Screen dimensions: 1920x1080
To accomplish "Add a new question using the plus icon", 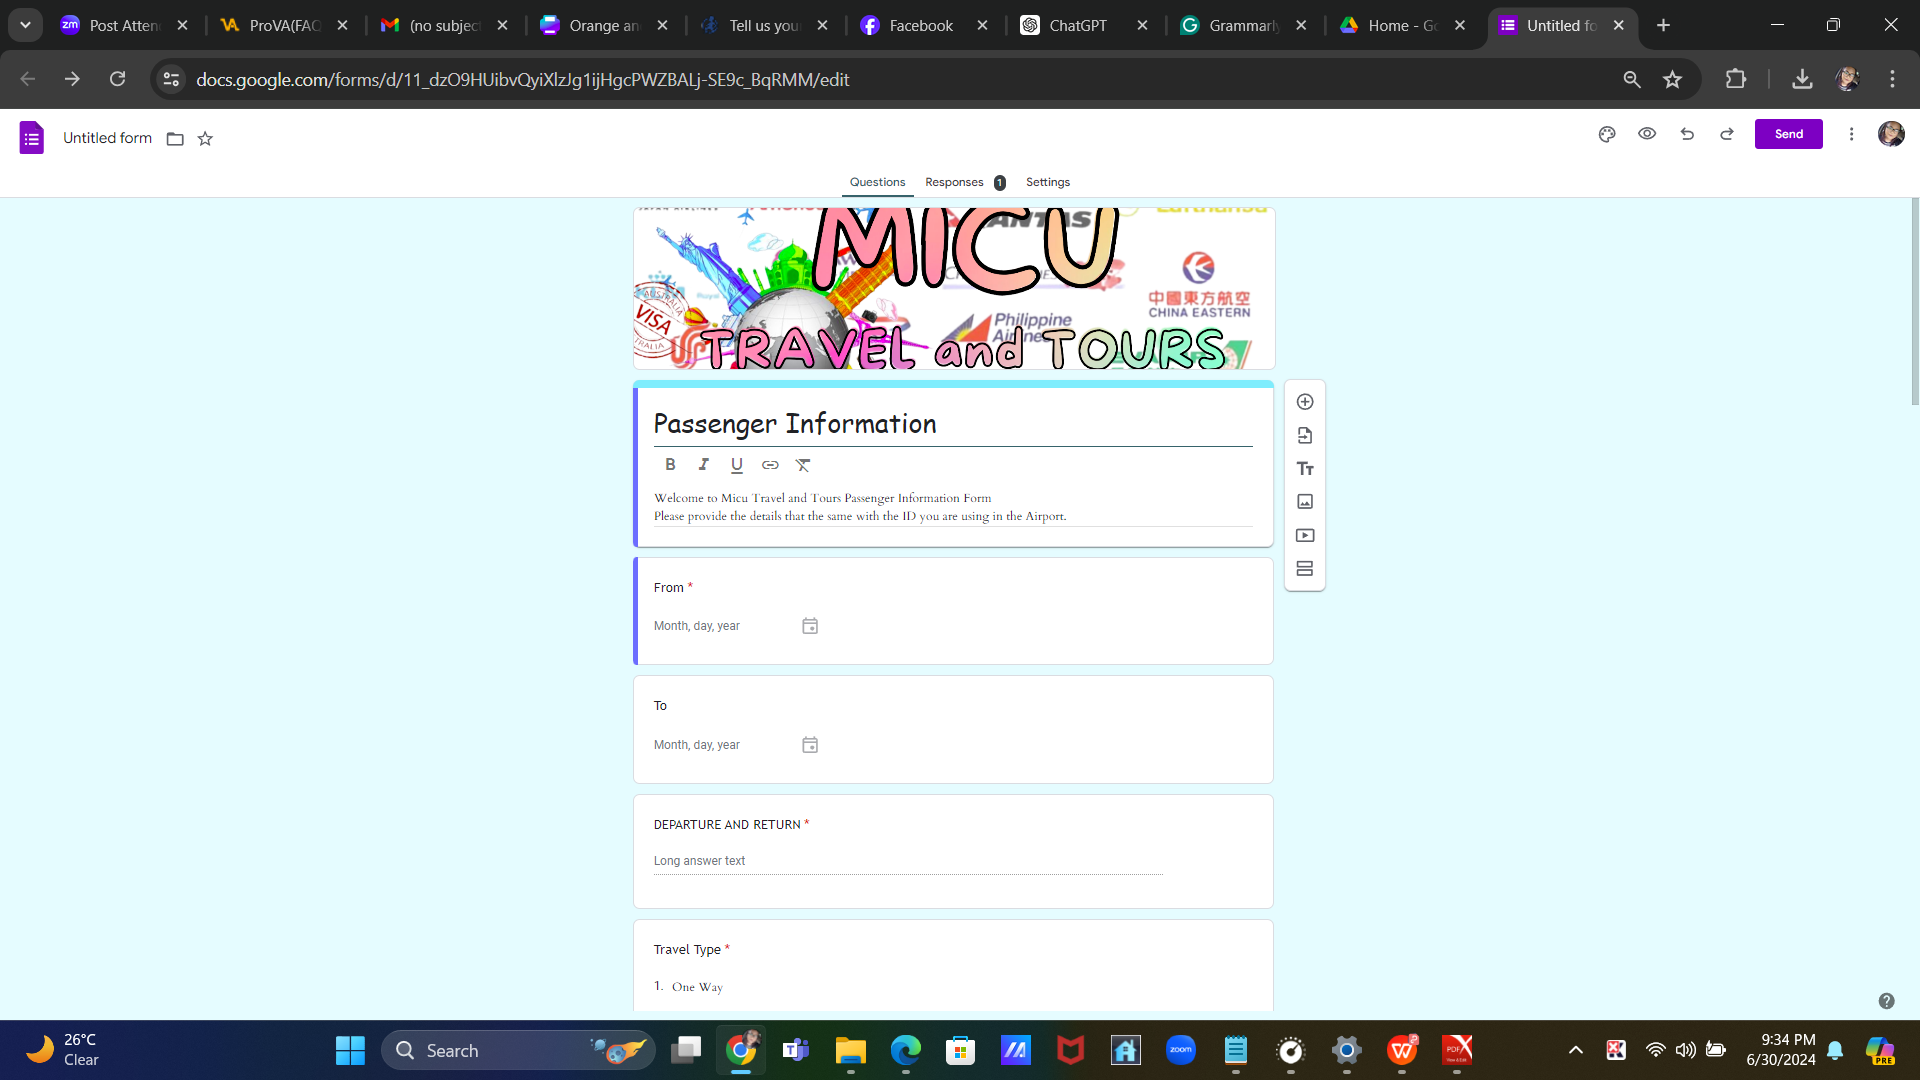I will [x=1305, y=401].
